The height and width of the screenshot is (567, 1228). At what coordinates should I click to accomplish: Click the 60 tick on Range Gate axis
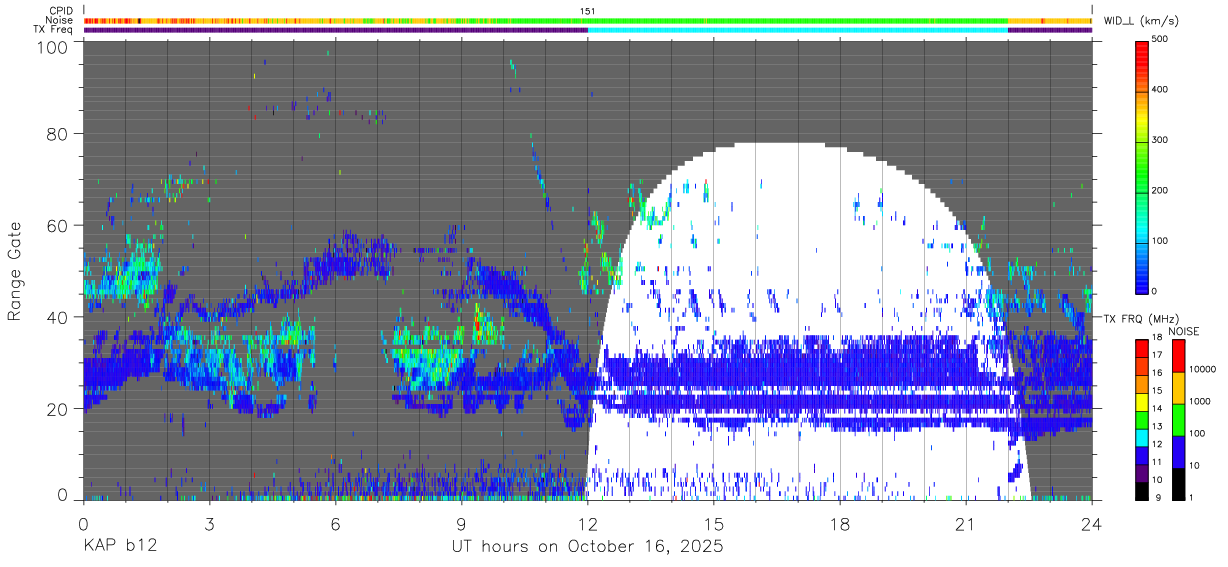(x=58, y=226)
